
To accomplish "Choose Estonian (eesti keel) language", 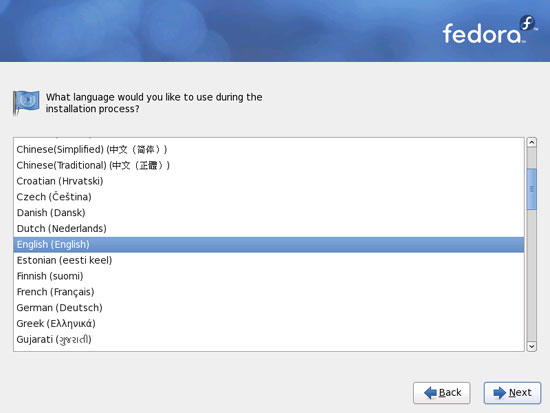I will pyautogui.click(x=269, y=260).
